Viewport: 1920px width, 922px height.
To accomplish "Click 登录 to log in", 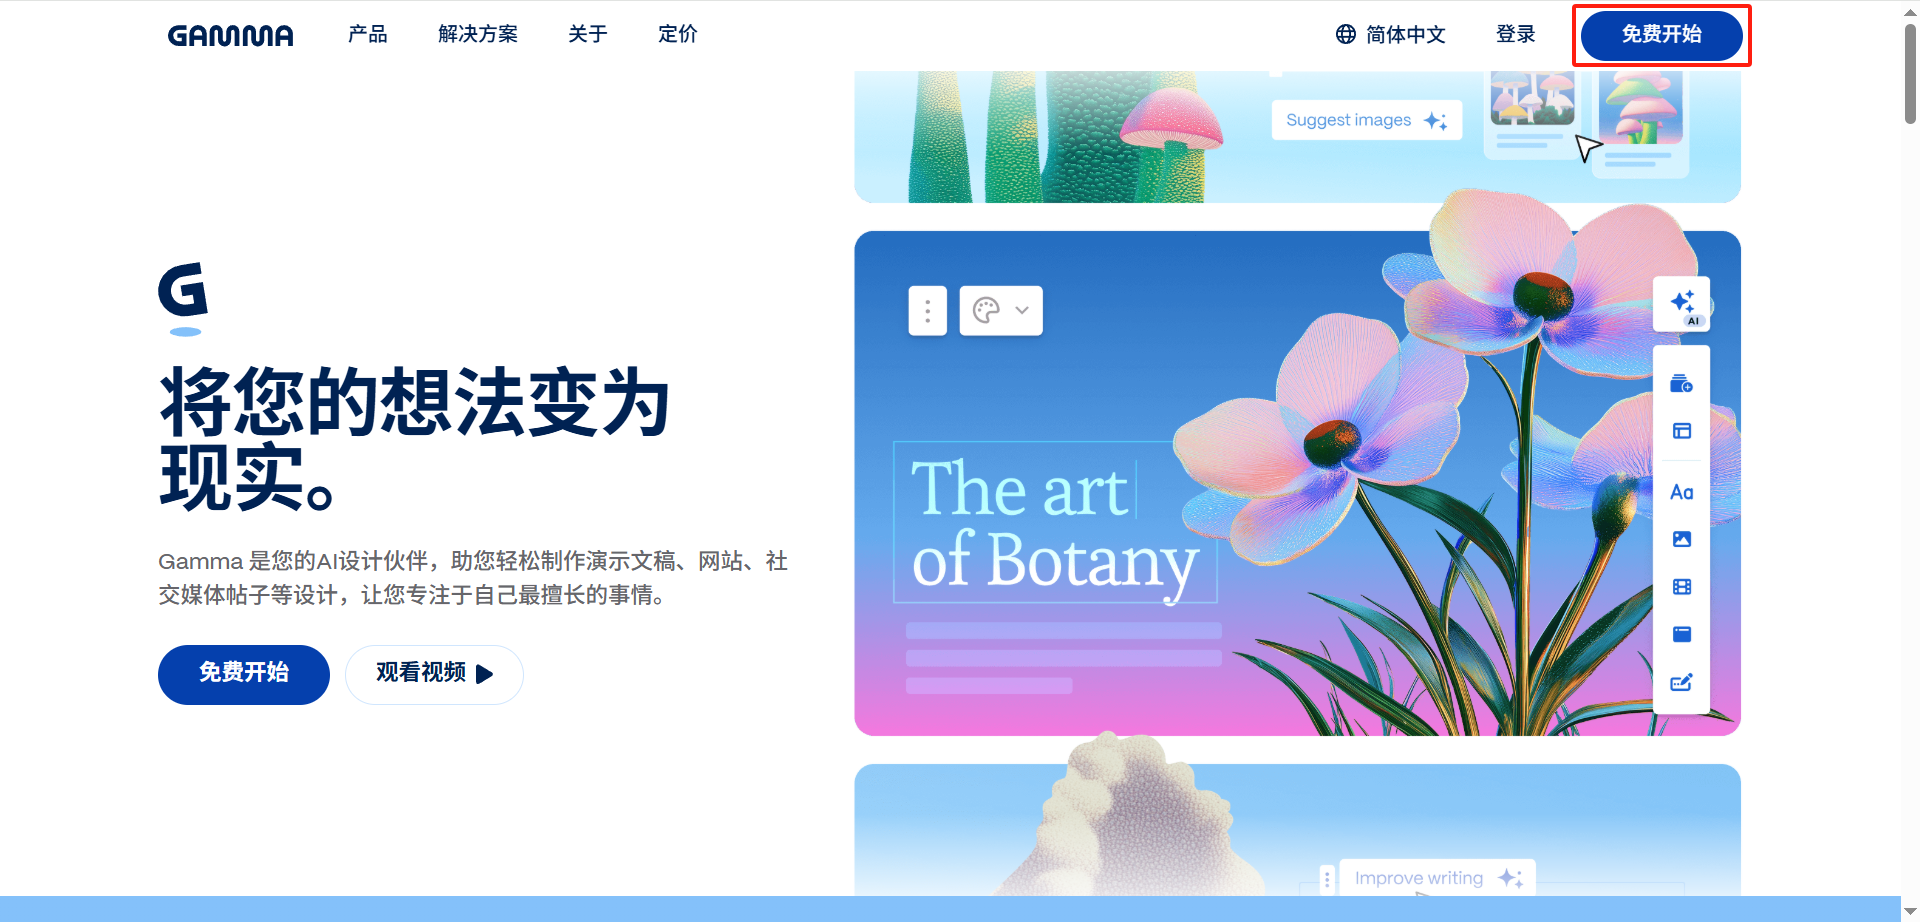I will (x=1515, y=35).
